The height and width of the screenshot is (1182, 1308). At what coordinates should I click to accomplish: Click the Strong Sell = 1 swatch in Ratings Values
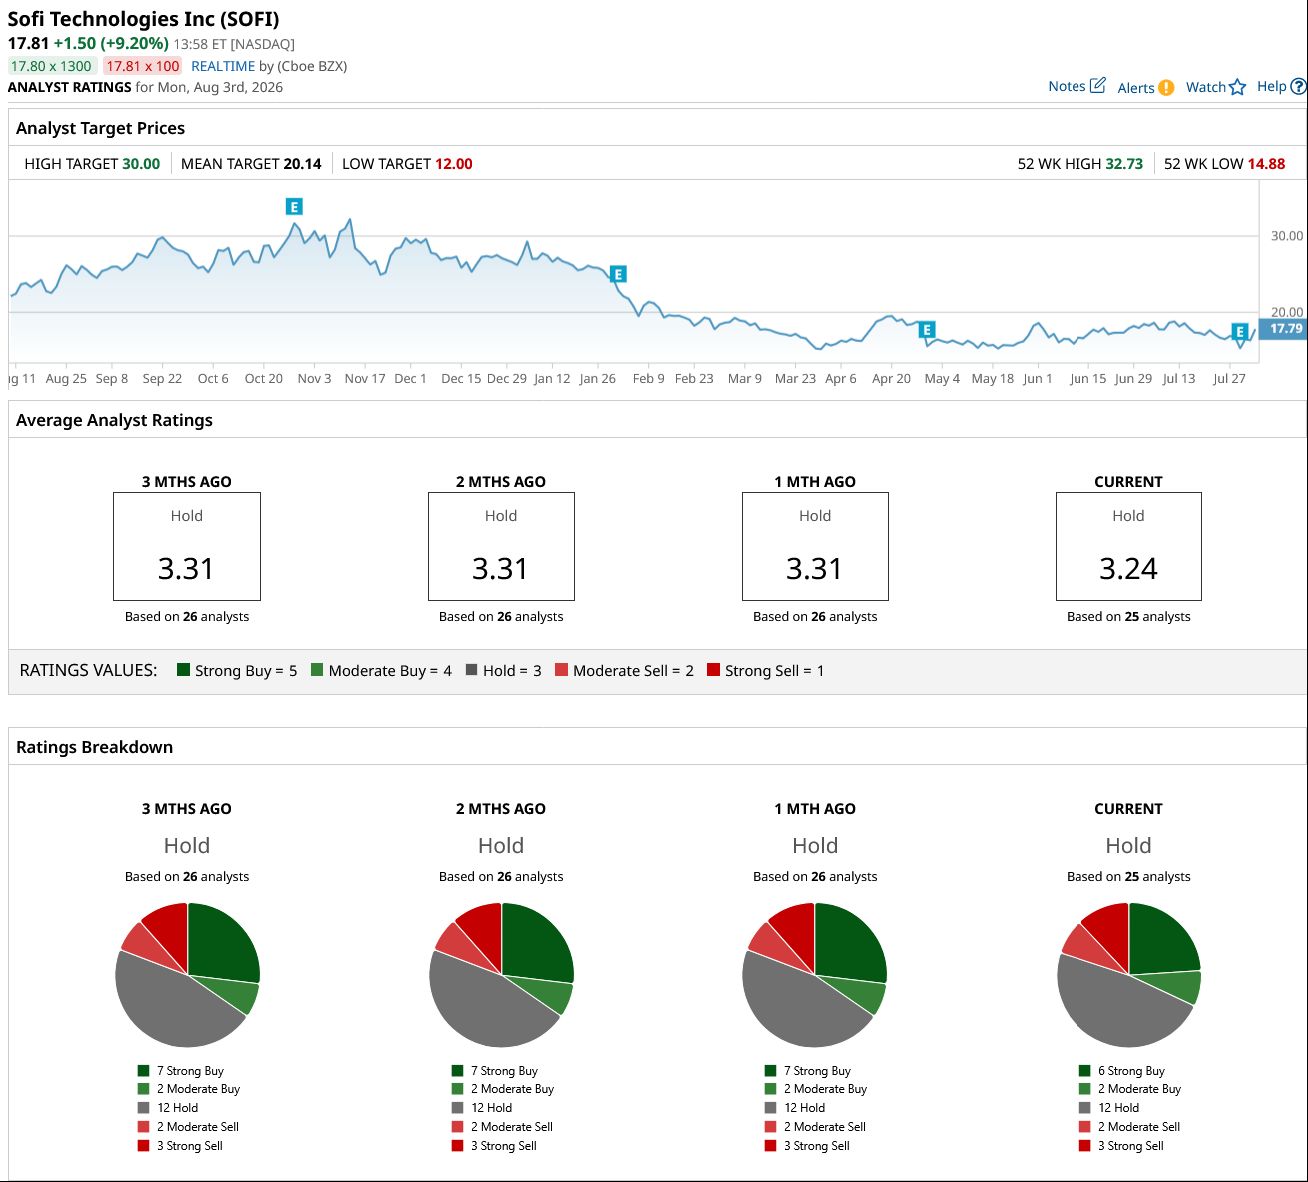(x=713, y=670)
